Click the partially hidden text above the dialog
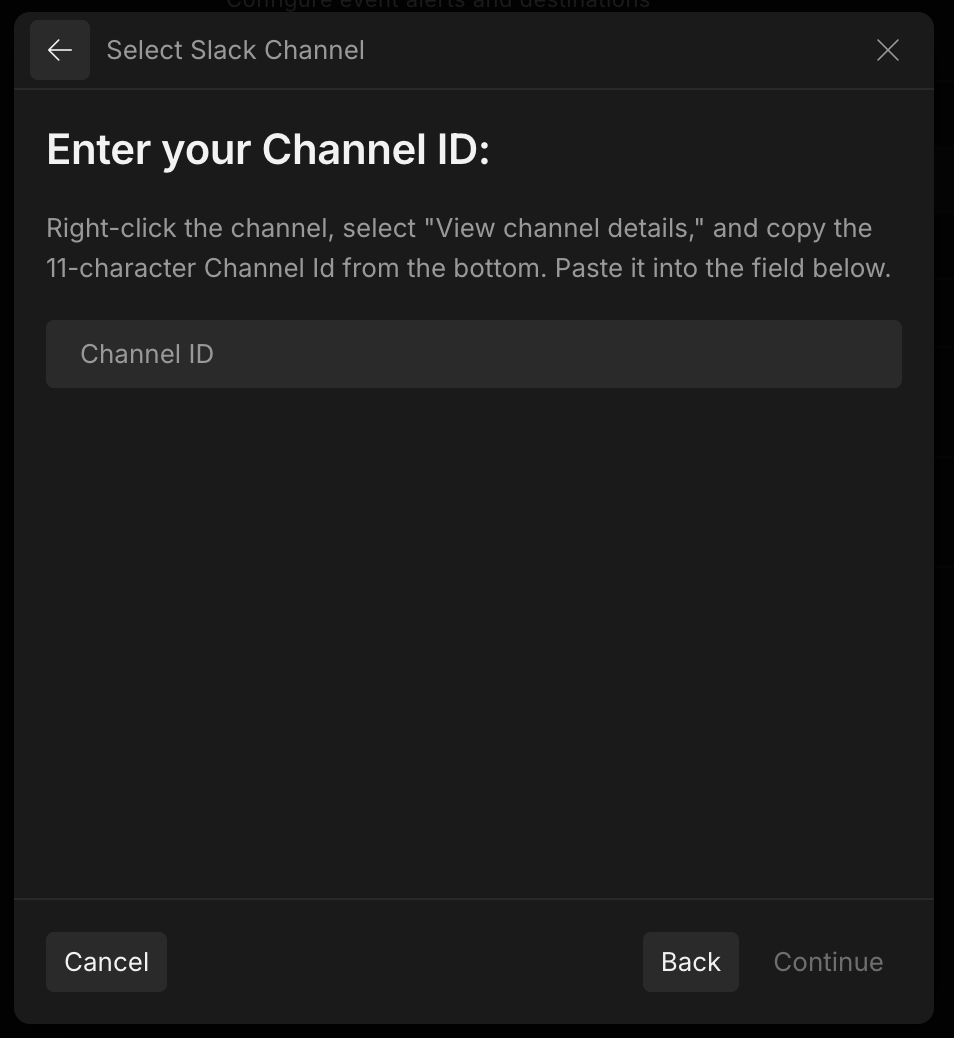 click(438, 5)
